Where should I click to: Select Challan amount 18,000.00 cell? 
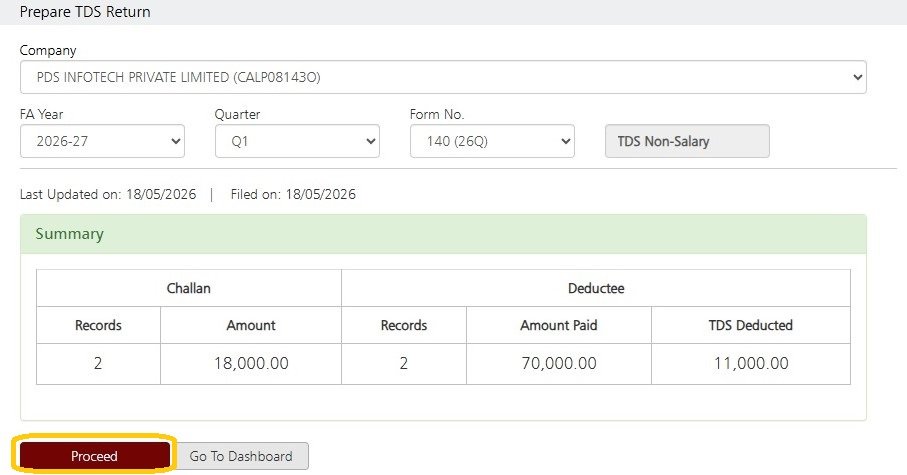coord(251,363)
